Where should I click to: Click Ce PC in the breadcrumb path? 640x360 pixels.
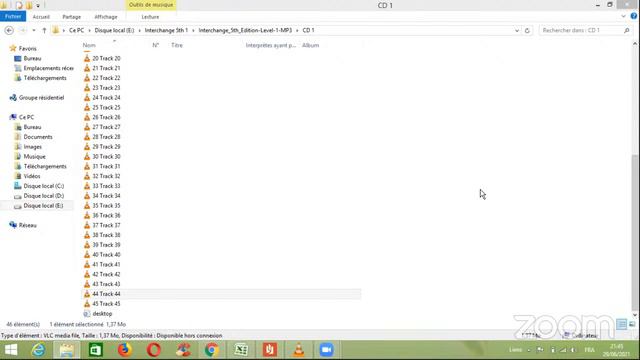tap(76, 30)
